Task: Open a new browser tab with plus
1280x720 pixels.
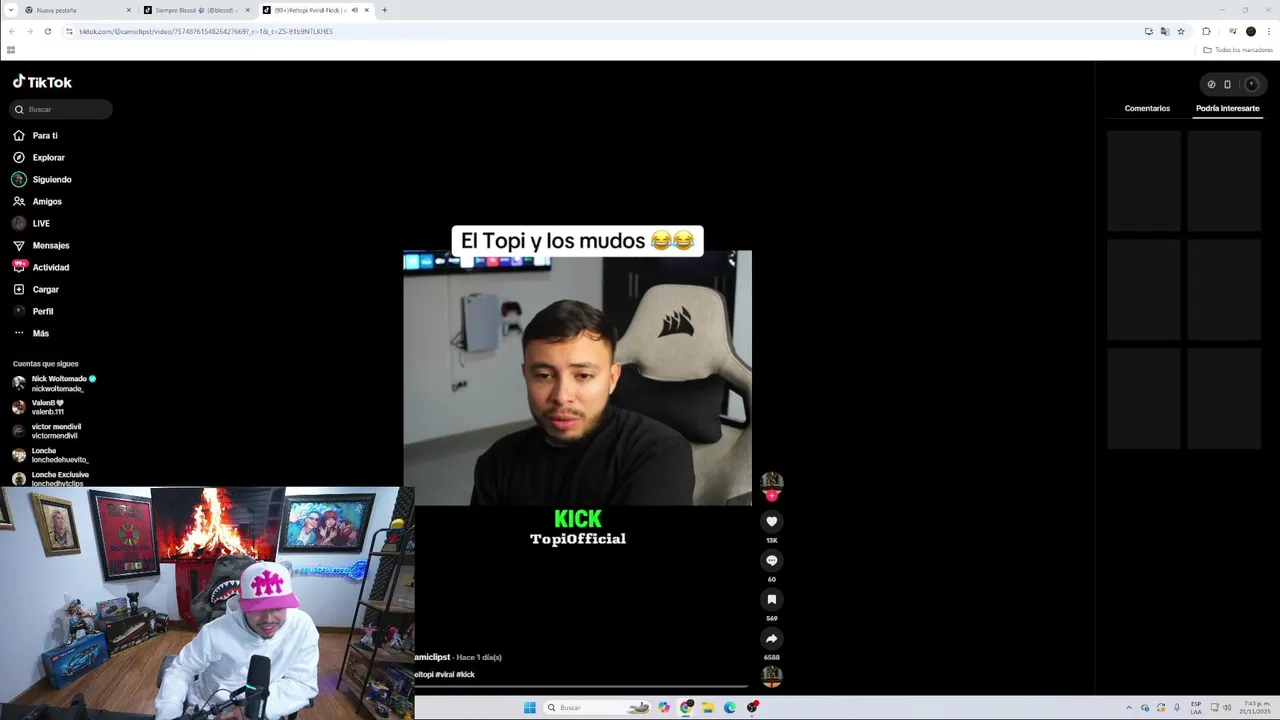Action: (x=384, y=10)
